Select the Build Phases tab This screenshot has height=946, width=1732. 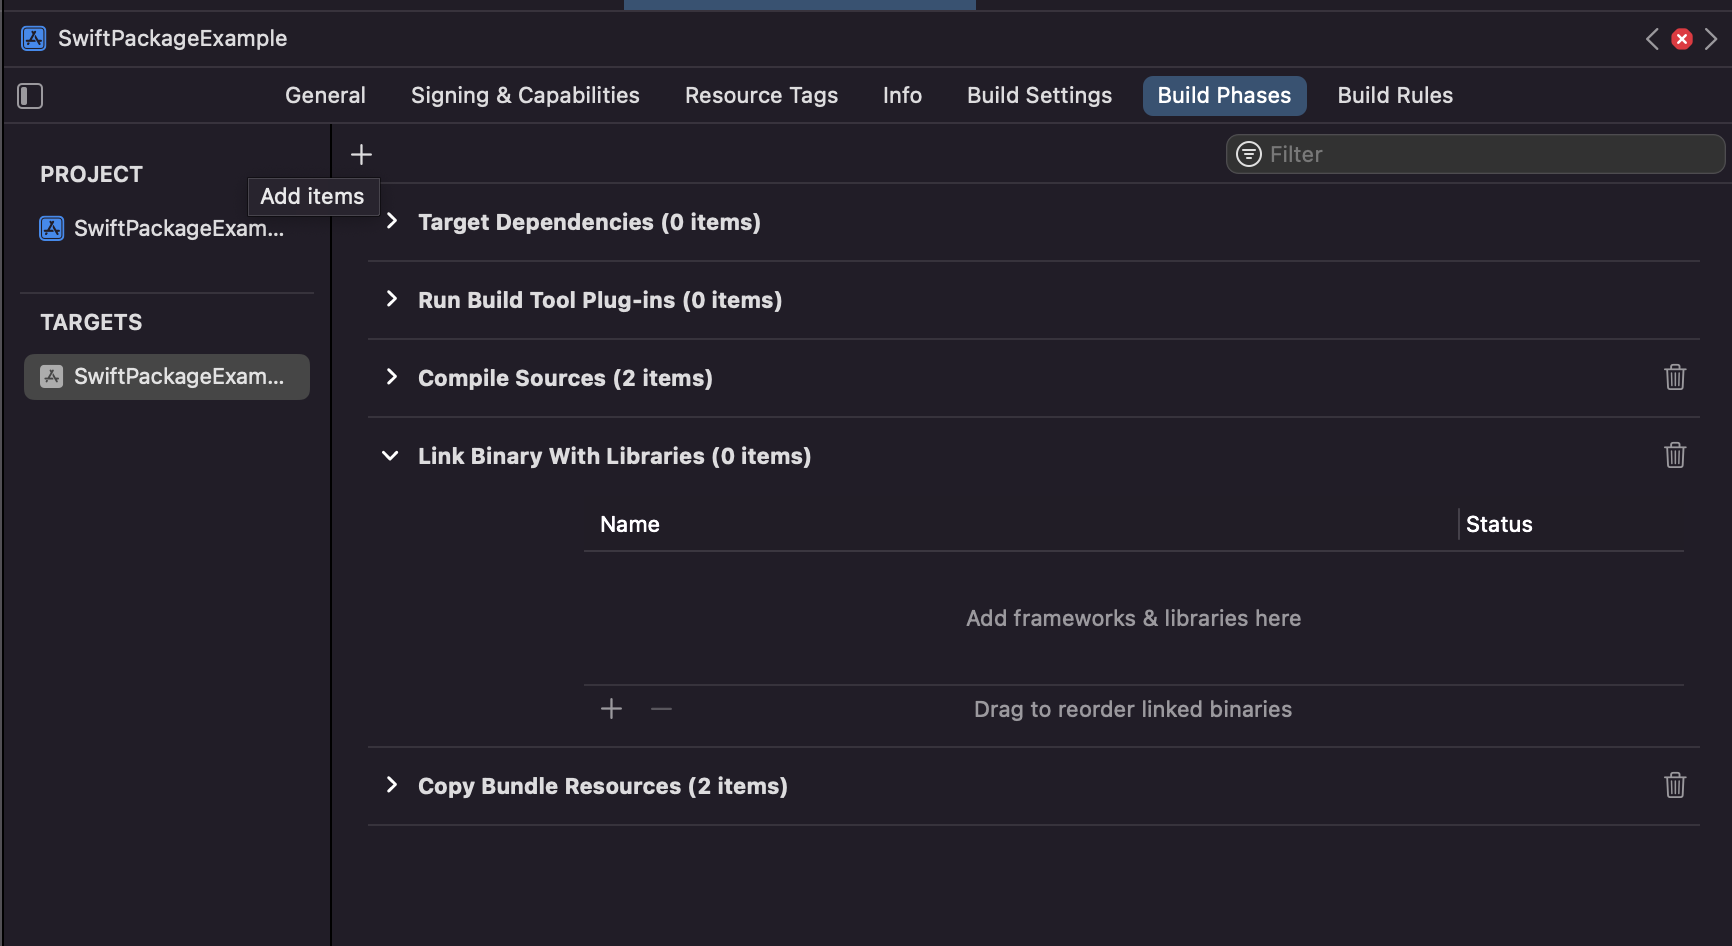coord(1224,95)
